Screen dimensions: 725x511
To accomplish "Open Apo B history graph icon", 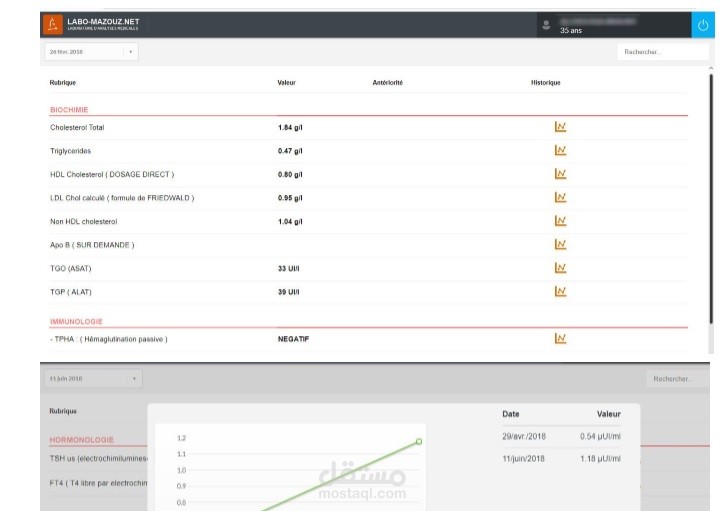I will (x=560, y=244).
